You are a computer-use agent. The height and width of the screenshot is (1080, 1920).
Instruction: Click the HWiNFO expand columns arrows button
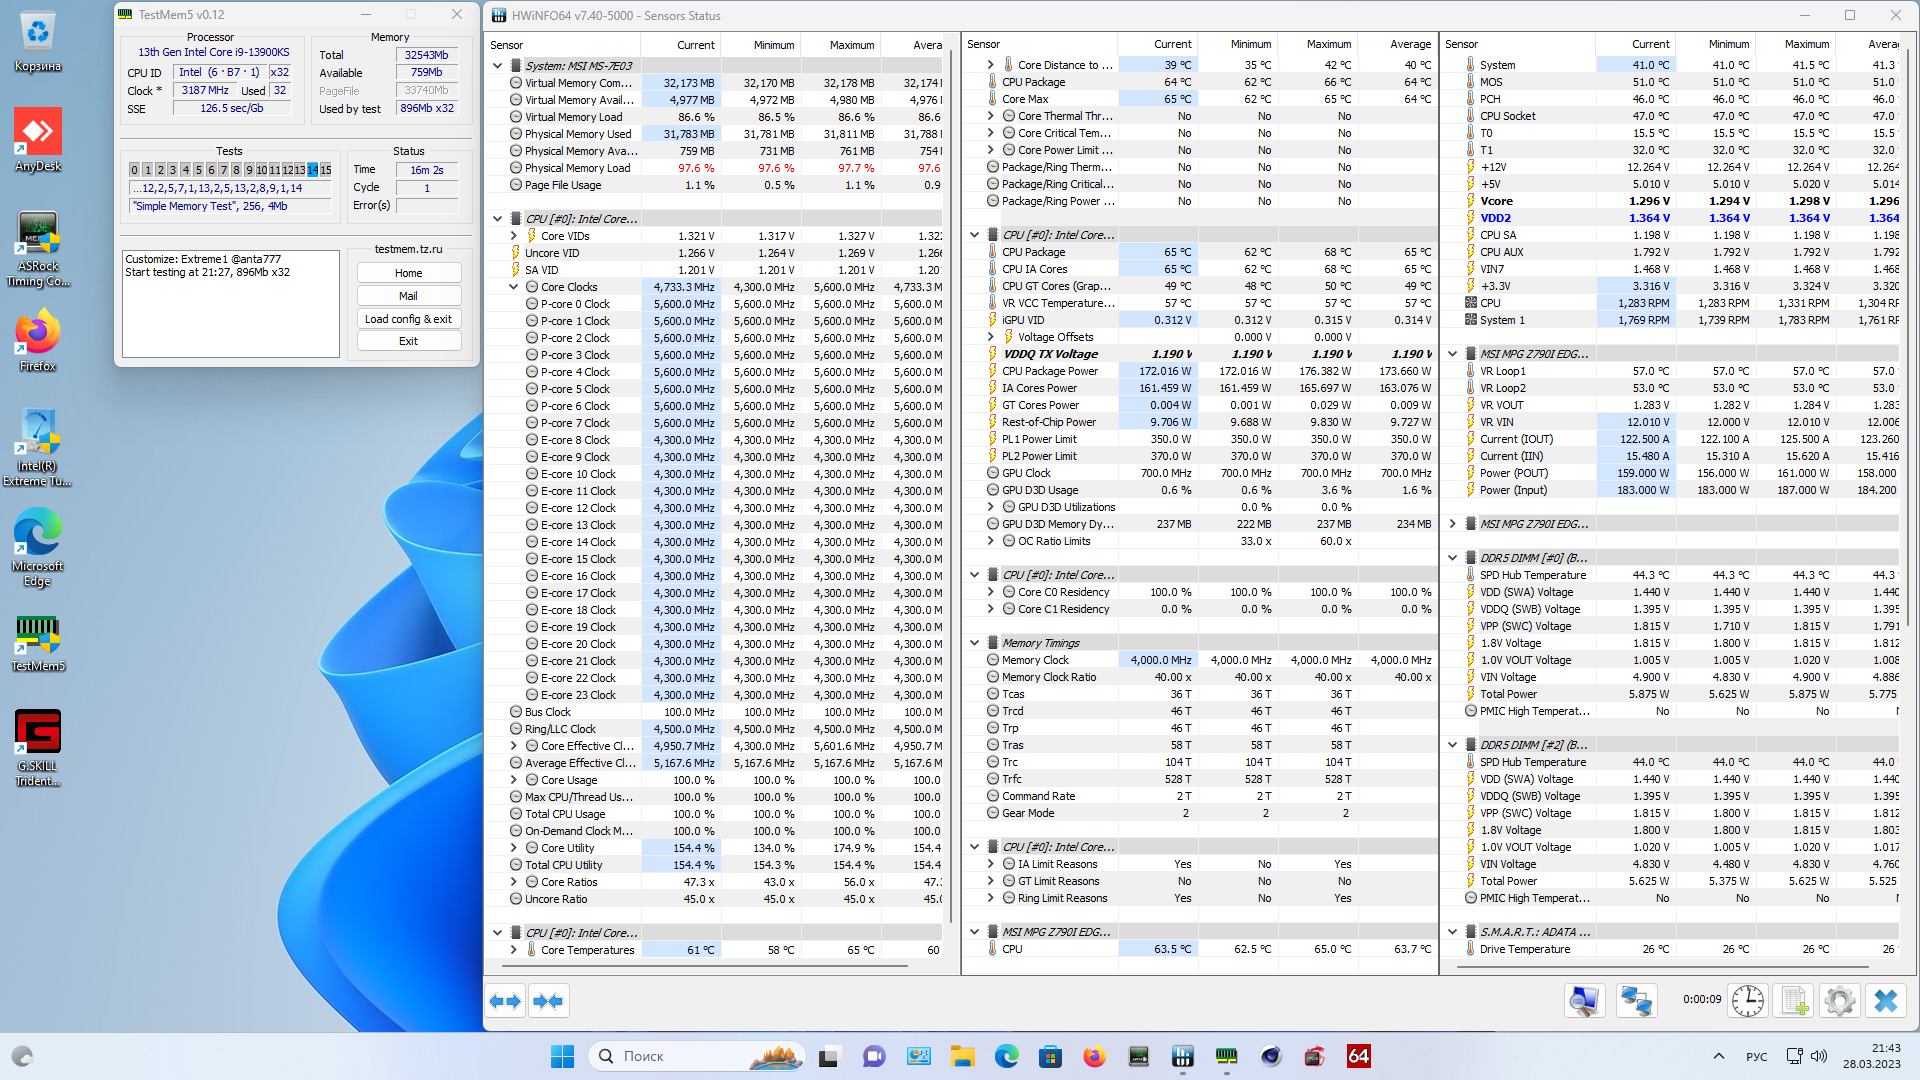505,1001
